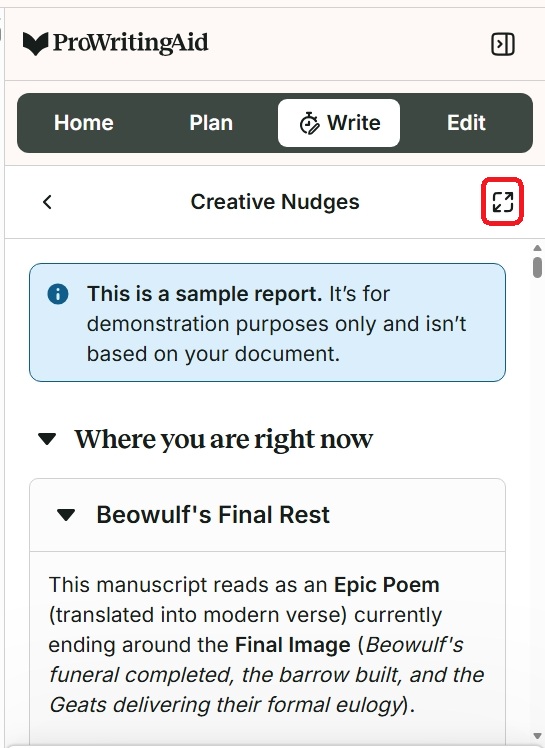545x748 pixels.
Task: Collapse the Beowulf's Final Rest triangle
Action: pos(65,515)
